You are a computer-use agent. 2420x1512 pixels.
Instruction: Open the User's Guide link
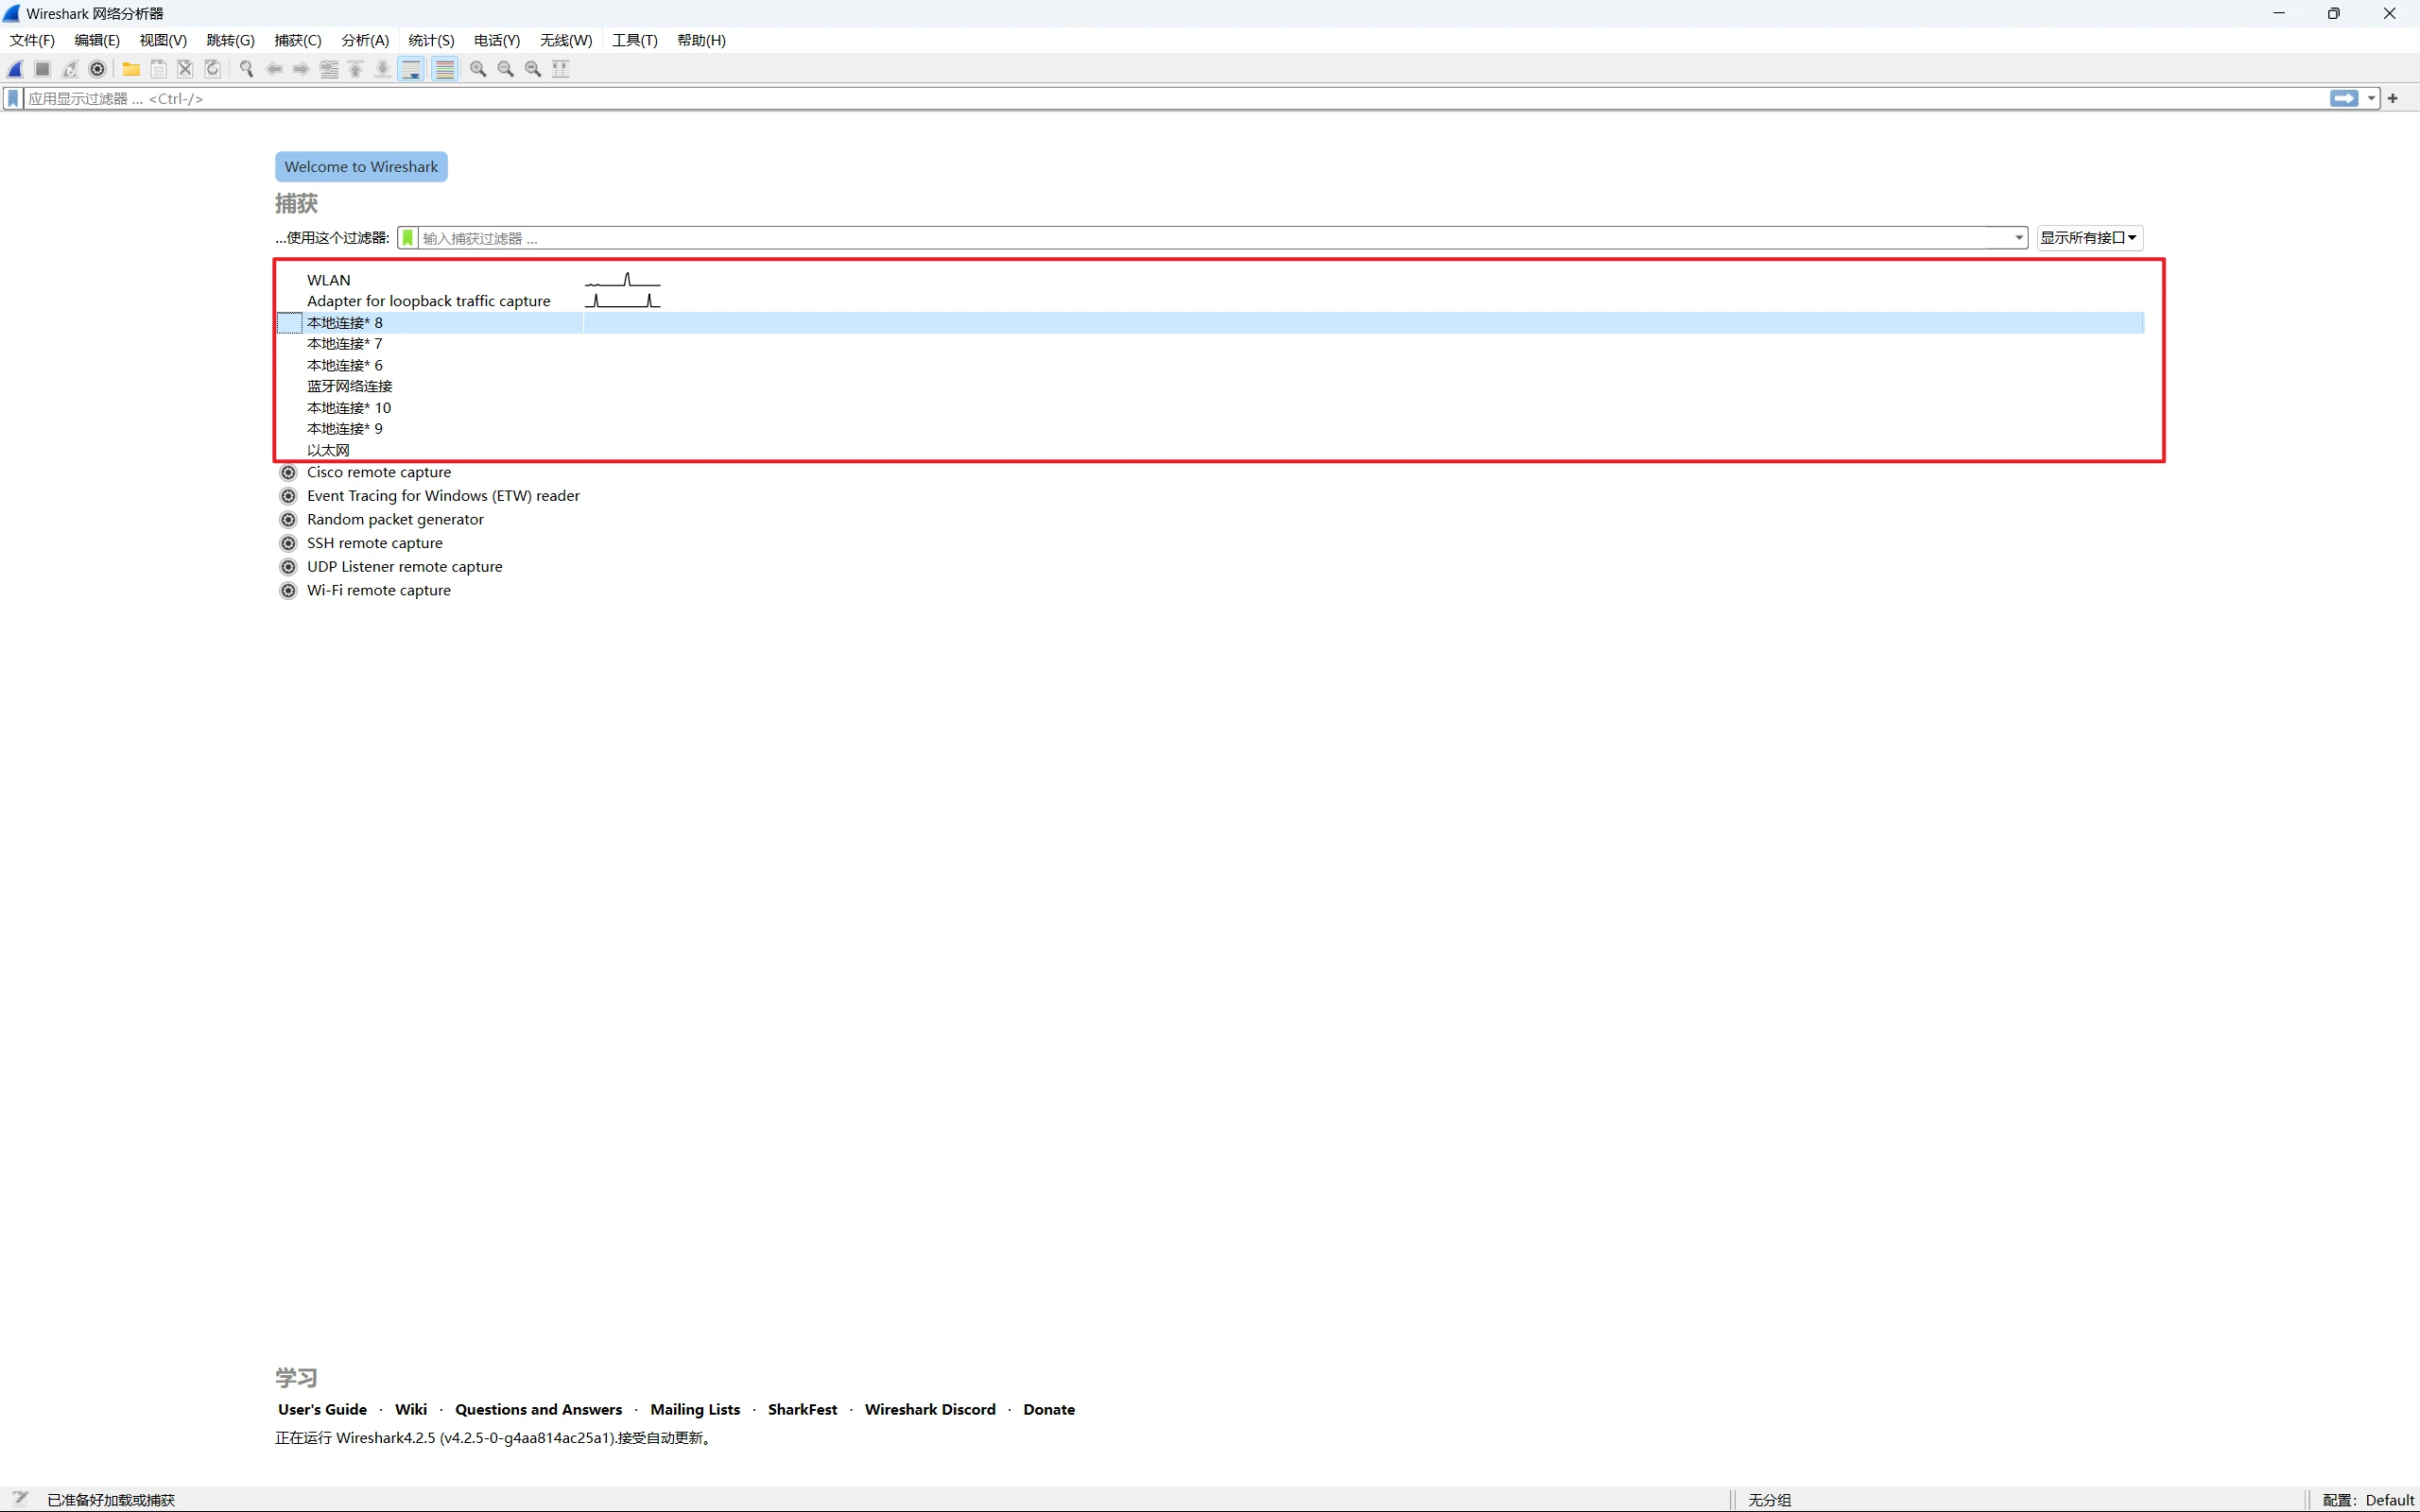pos(322,1409)
